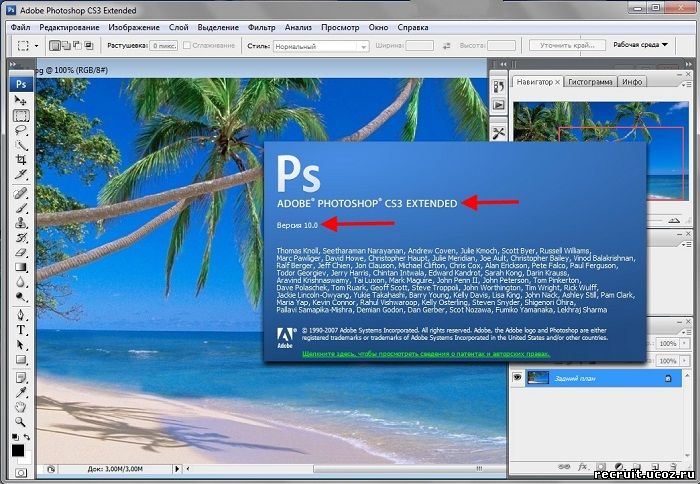
Task: Select the Healing Brush bandage tool
Action: [21, 193]
